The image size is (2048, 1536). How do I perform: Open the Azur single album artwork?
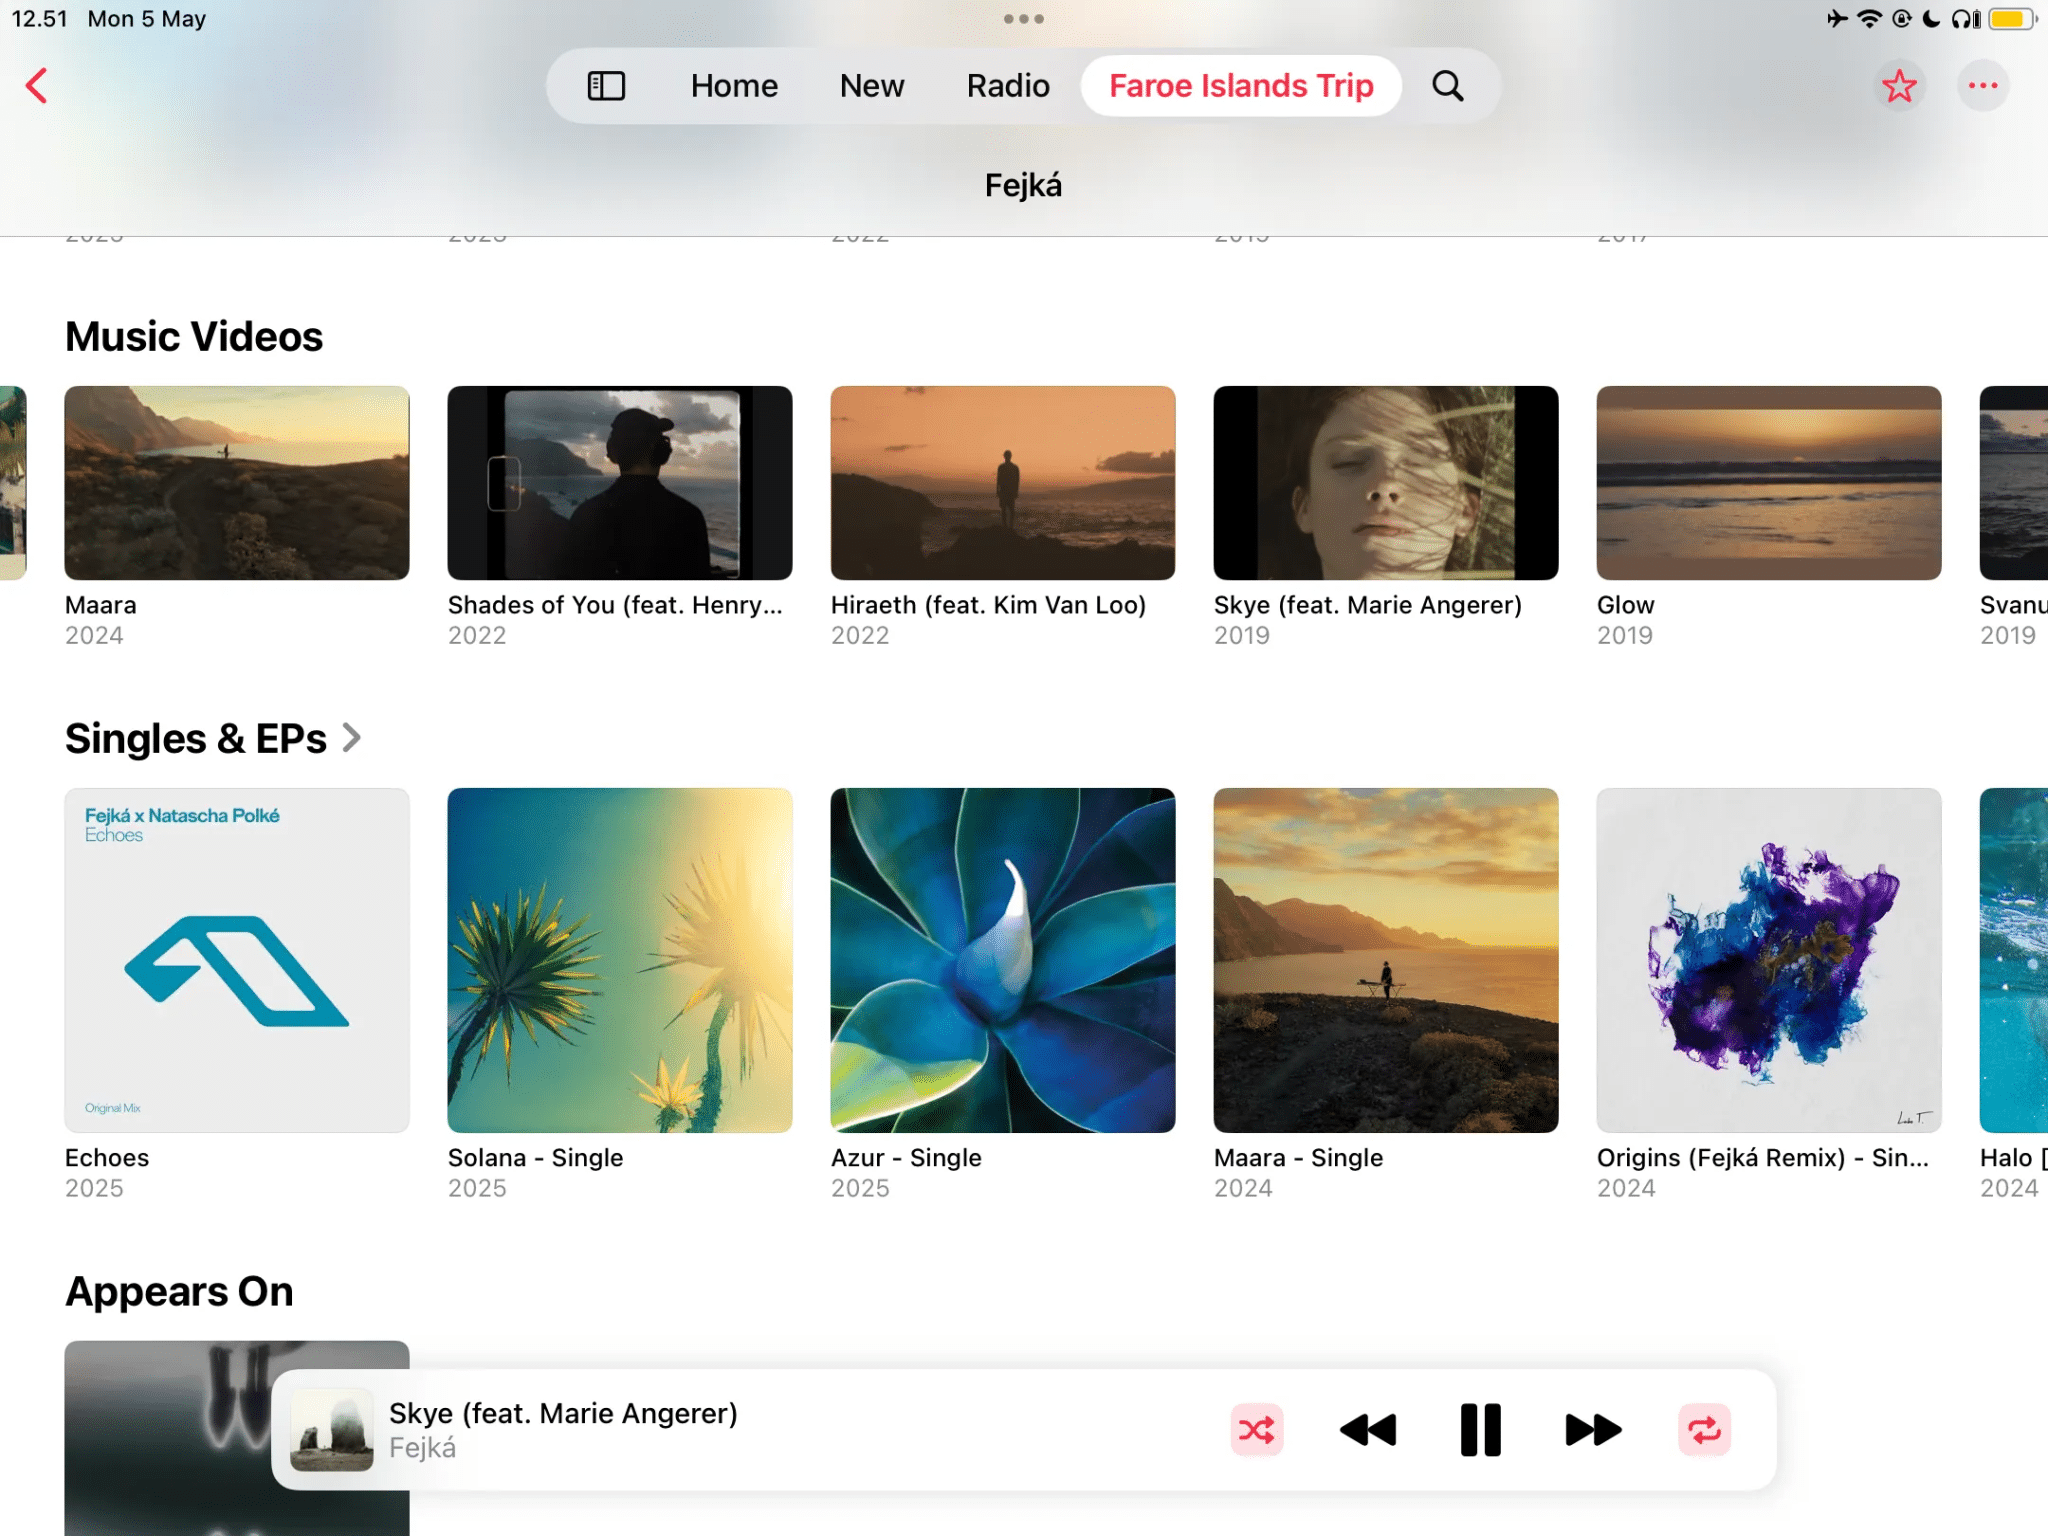pyautogui.click(x=1002, y=962)
